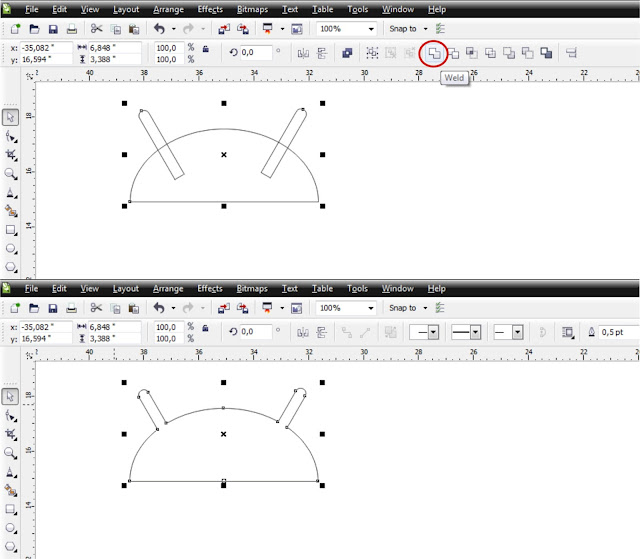This screenshot has height=559, width=640.
Task: Click object height 3,388 field in lower bar
Action: [114, 339]
